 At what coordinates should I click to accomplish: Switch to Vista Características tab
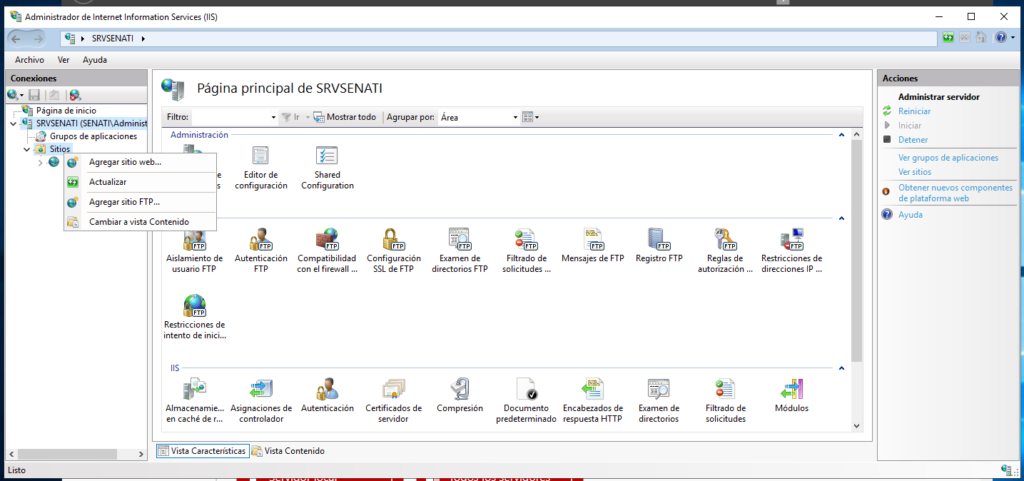[202, 451]
